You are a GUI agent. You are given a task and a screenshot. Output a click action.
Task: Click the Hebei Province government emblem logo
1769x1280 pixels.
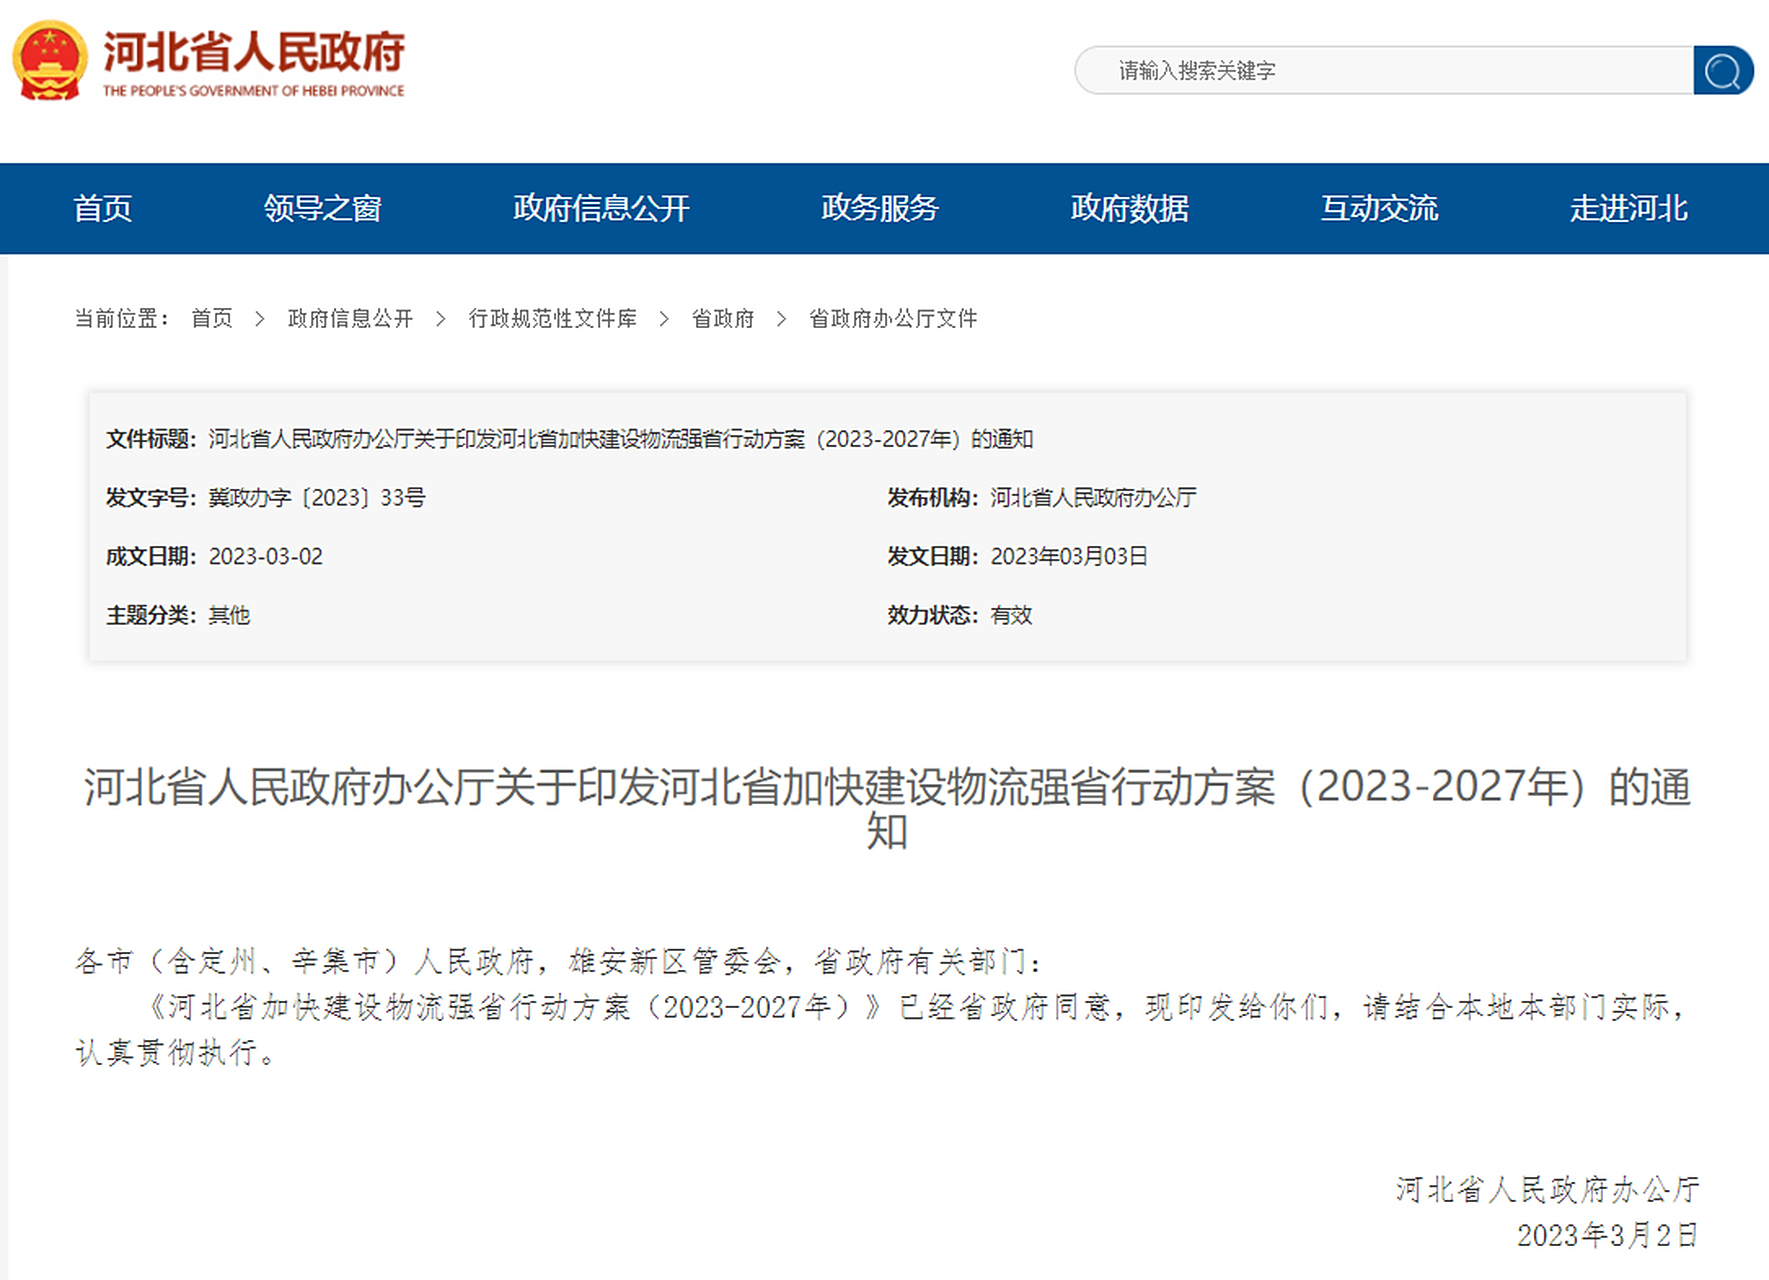coord(50,60)
